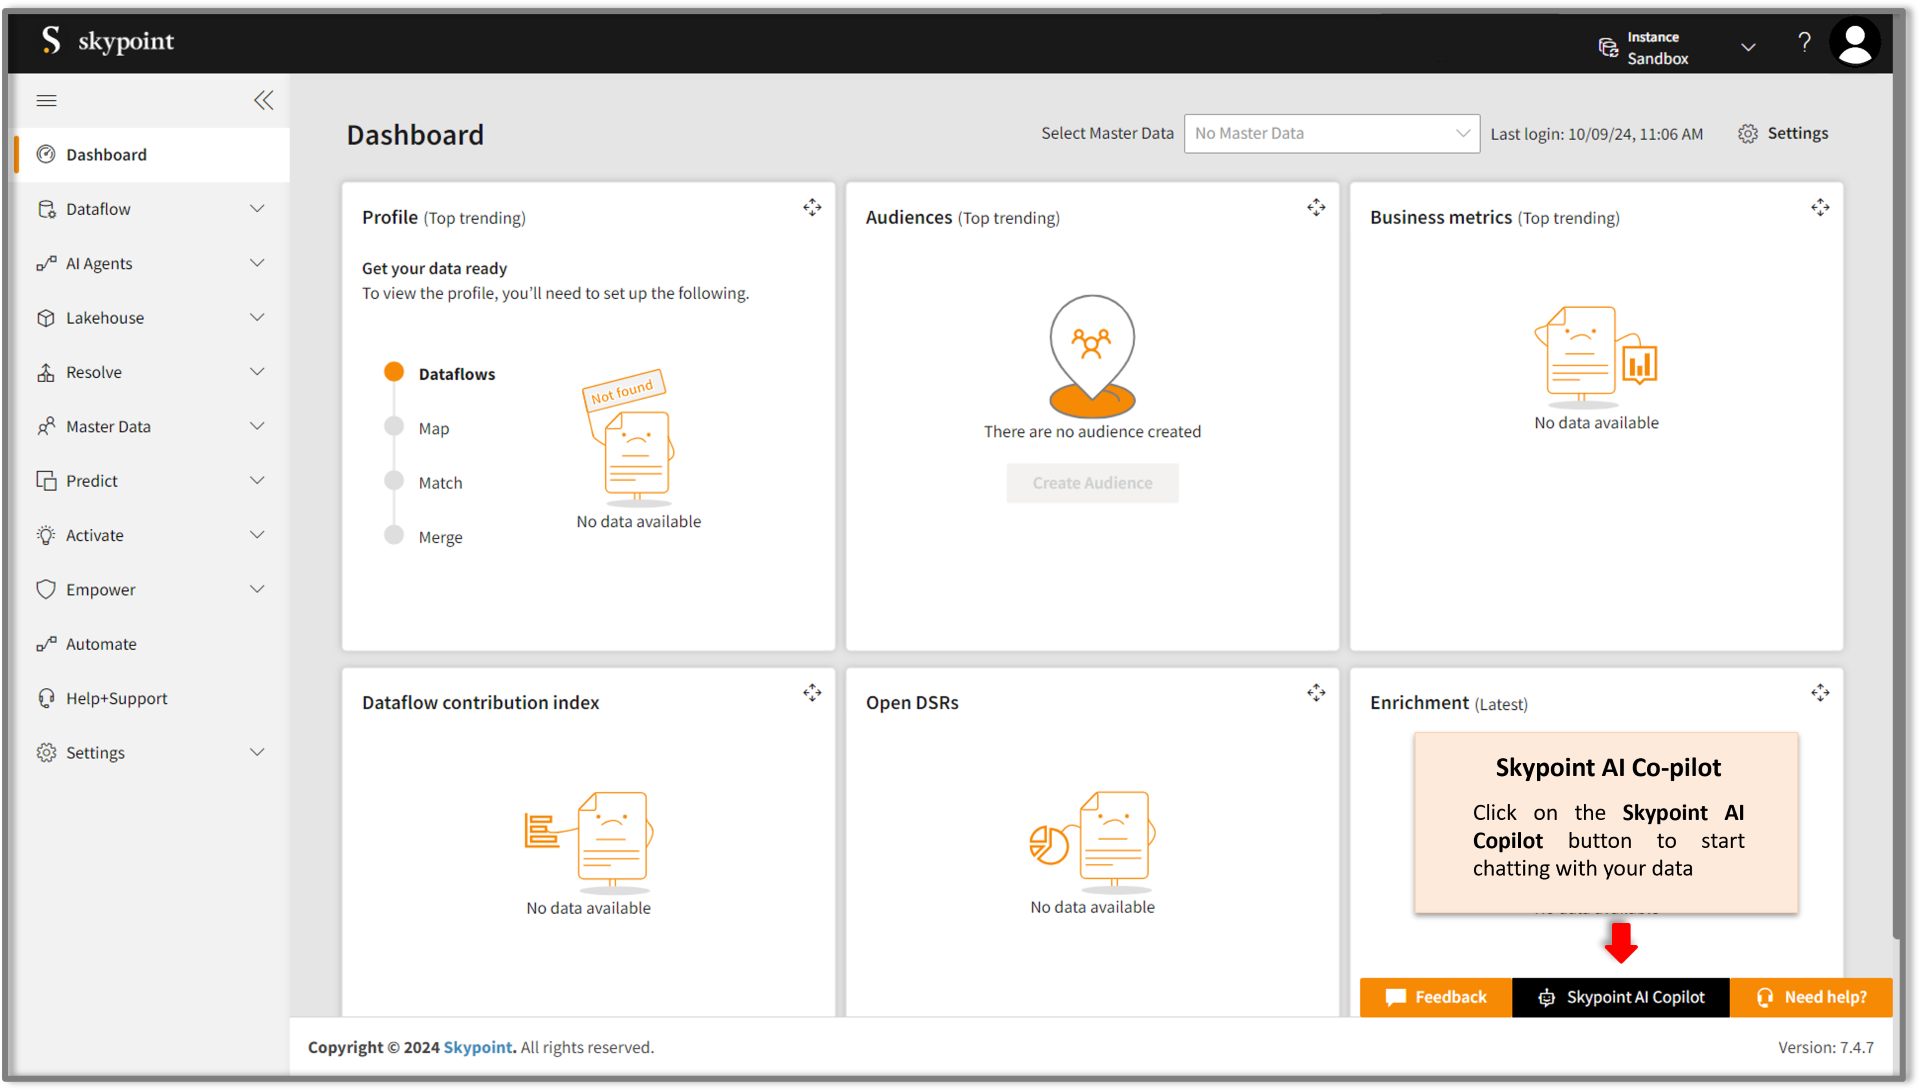The image size is (1920, 1090).
Task: Click the question mark help icon
Action: point(1804,43)
